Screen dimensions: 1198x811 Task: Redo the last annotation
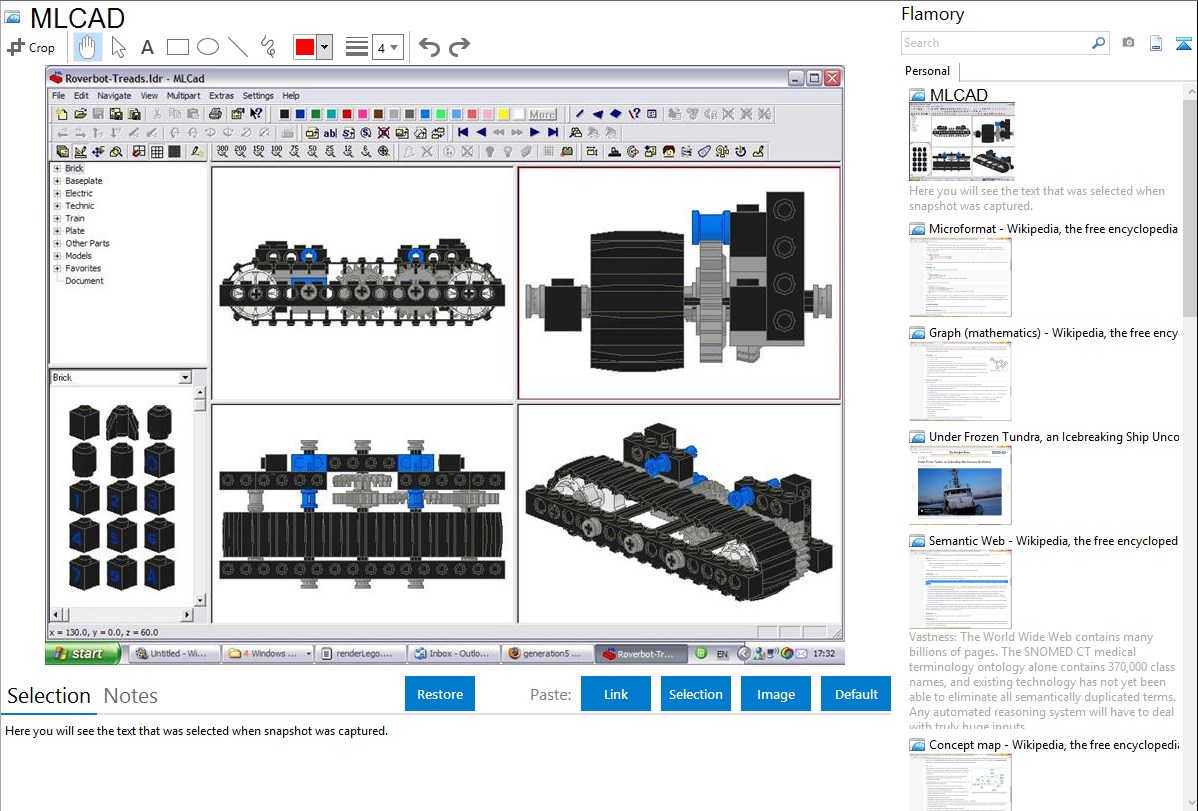coord(459,47)
